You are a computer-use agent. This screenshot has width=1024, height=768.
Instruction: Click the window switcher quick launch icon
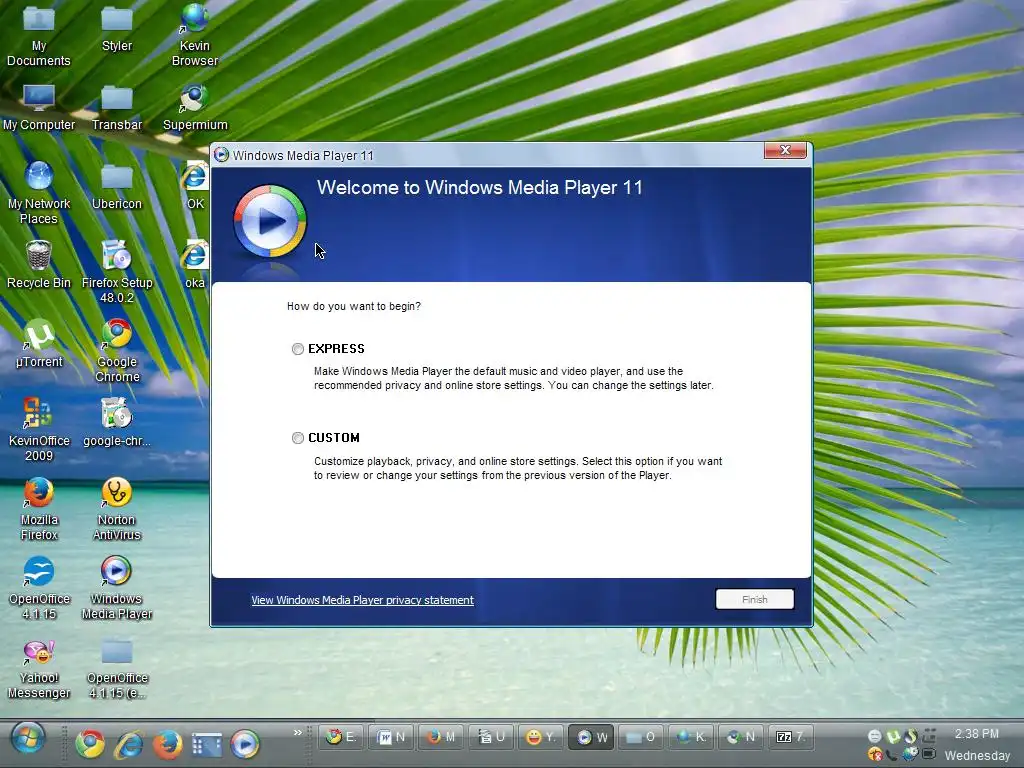pyautogui.click(x=207, y=744)
